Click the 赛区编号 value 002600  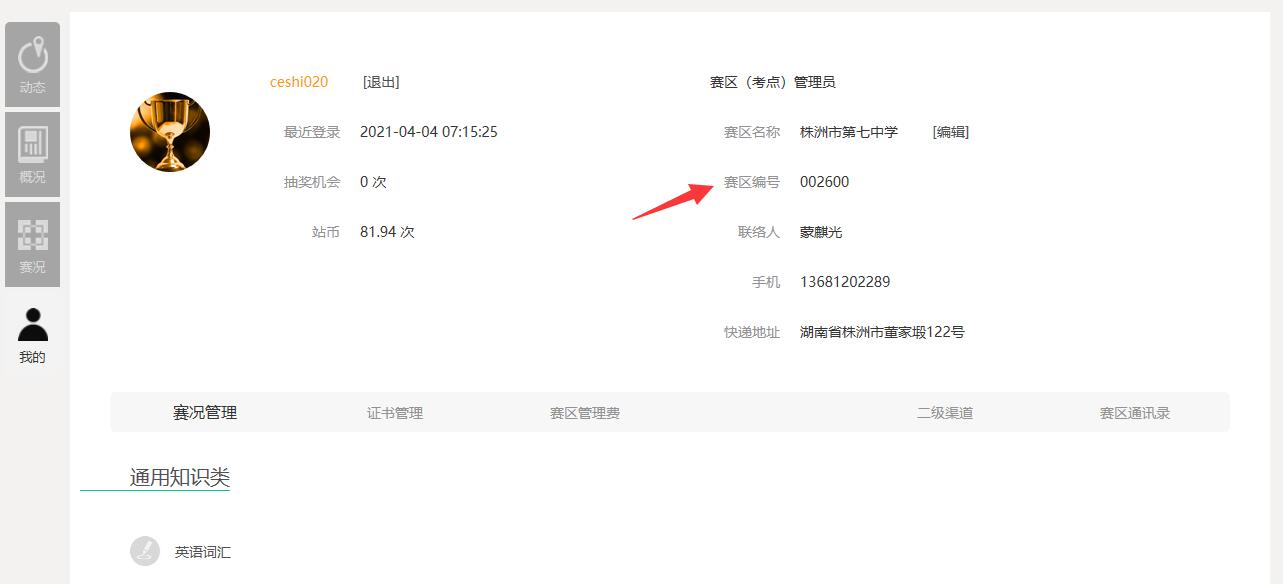[825, 182]
